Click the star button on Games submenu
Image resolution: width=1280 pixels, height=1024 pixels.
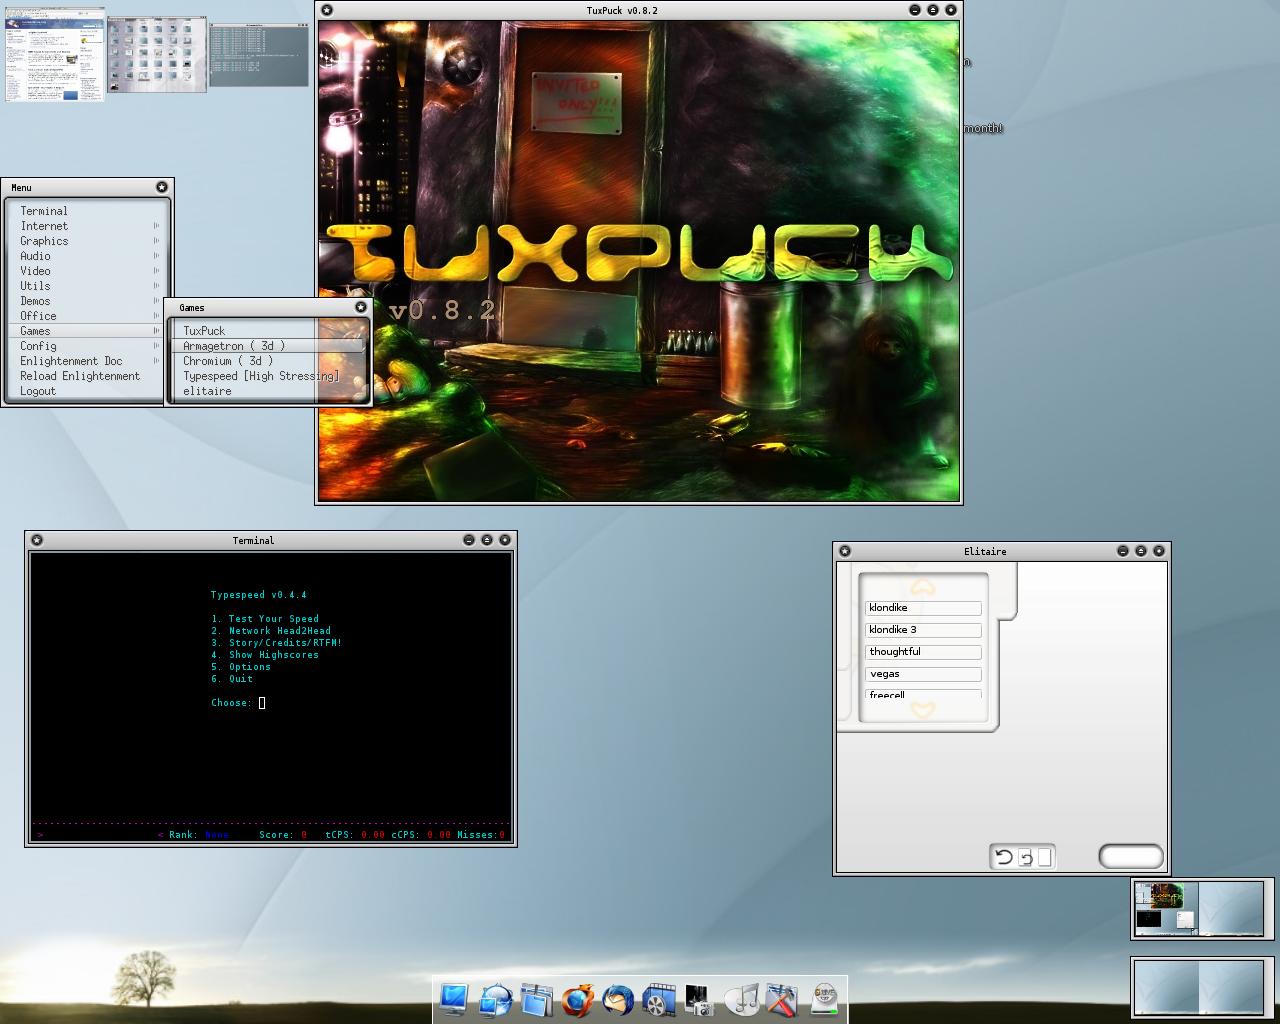coord(361,307)
